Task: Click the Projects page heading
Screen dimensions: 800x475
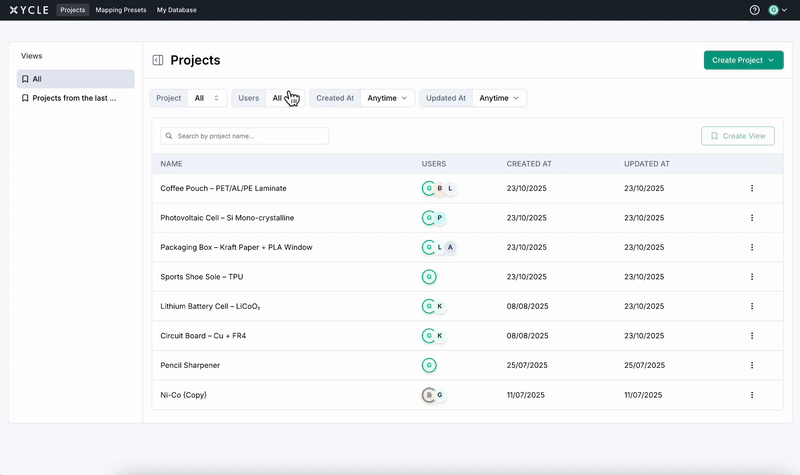Action: tap(195, 60)
